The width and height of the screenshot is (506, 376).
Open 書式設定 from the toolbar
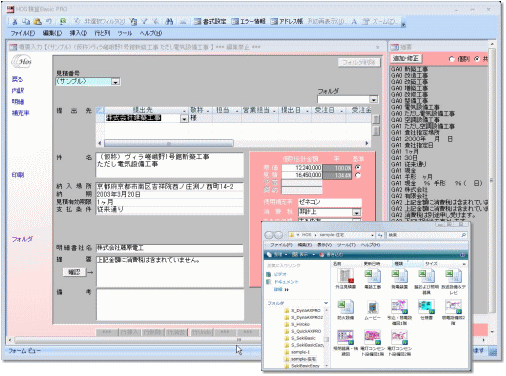pyautogui.click(x=210, y=22)
